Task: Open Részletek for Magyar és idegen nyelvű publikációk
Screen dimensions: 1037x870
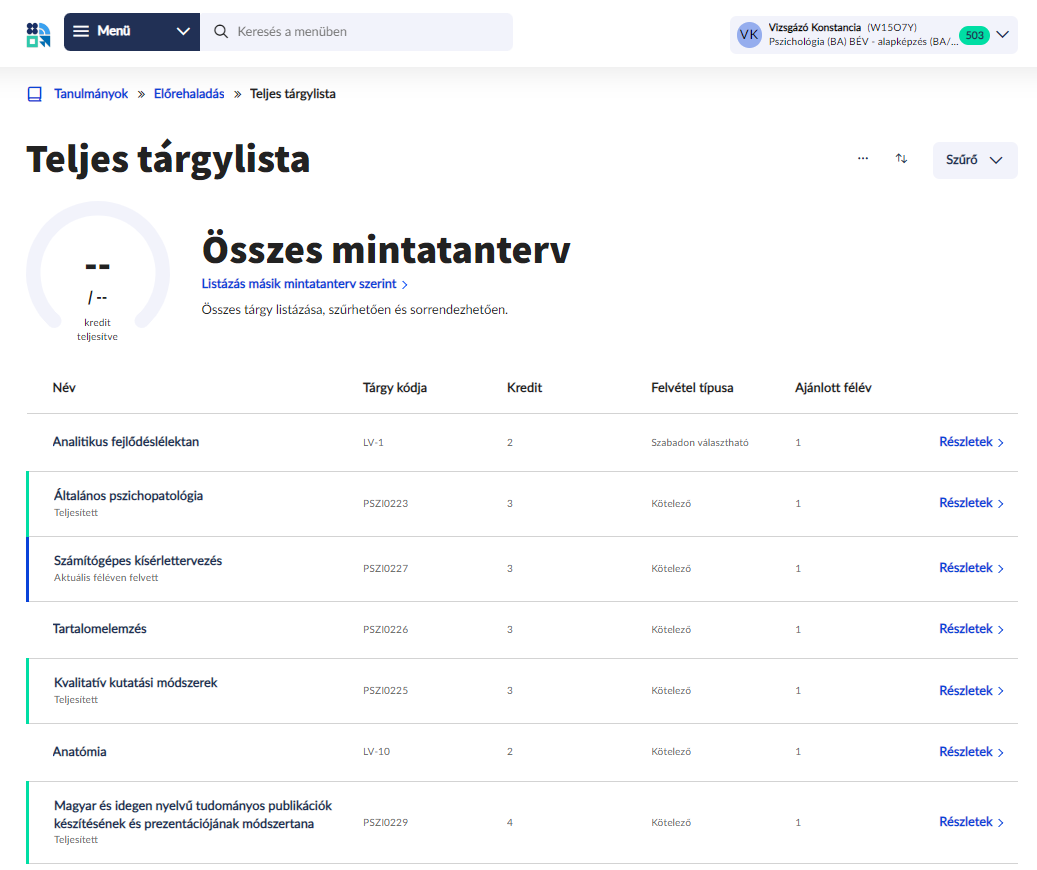Action: (972, 822)
